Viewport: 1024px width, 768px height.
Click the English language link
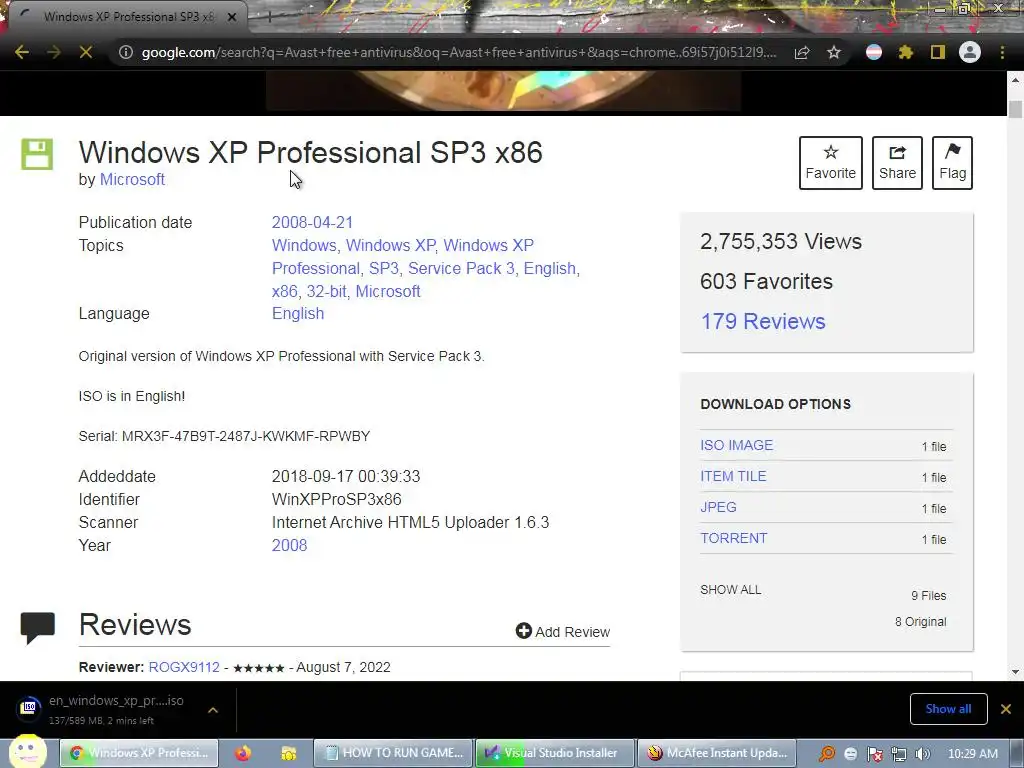(298, 313)
